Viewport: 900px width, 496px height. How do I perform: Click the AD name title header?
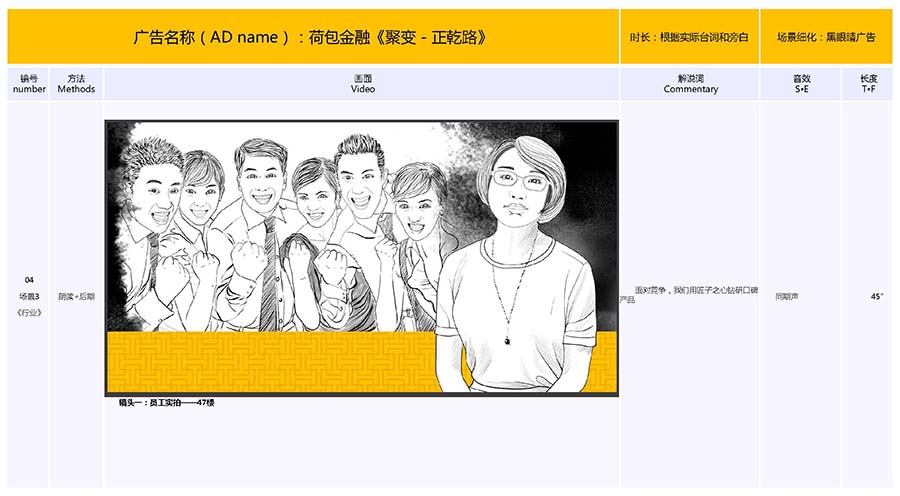[x=312, y=37]
